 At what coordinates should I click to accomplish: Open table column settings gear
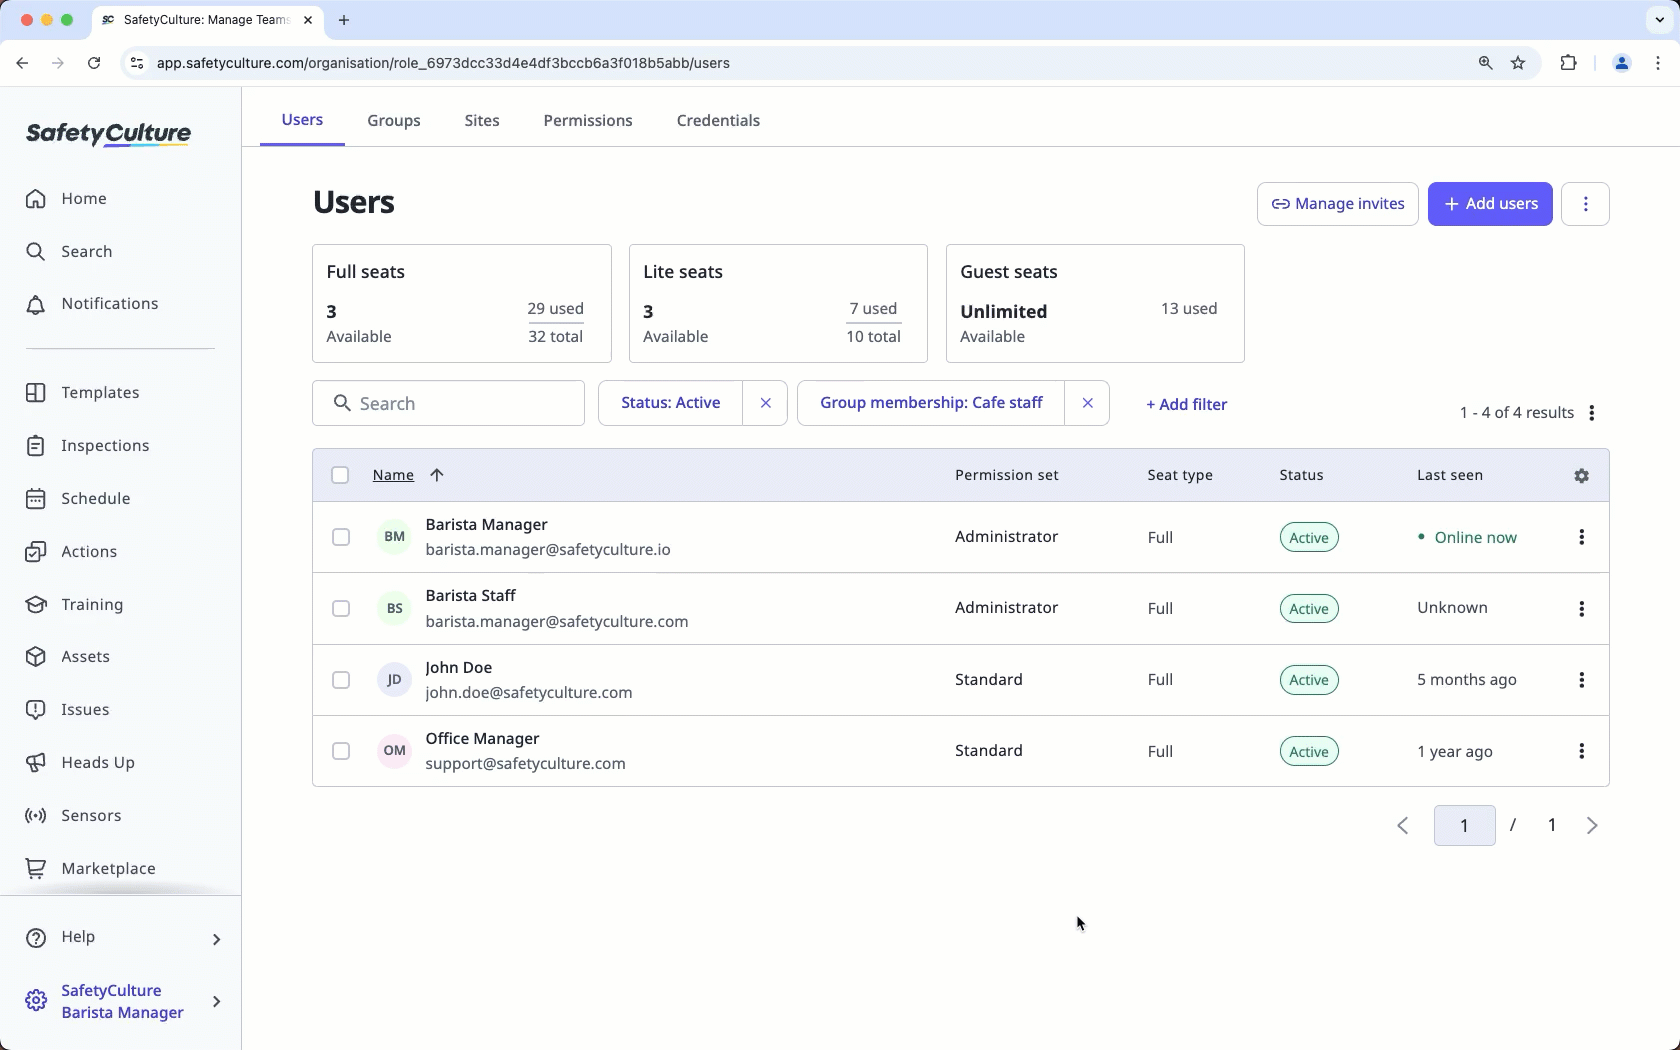1581,476
